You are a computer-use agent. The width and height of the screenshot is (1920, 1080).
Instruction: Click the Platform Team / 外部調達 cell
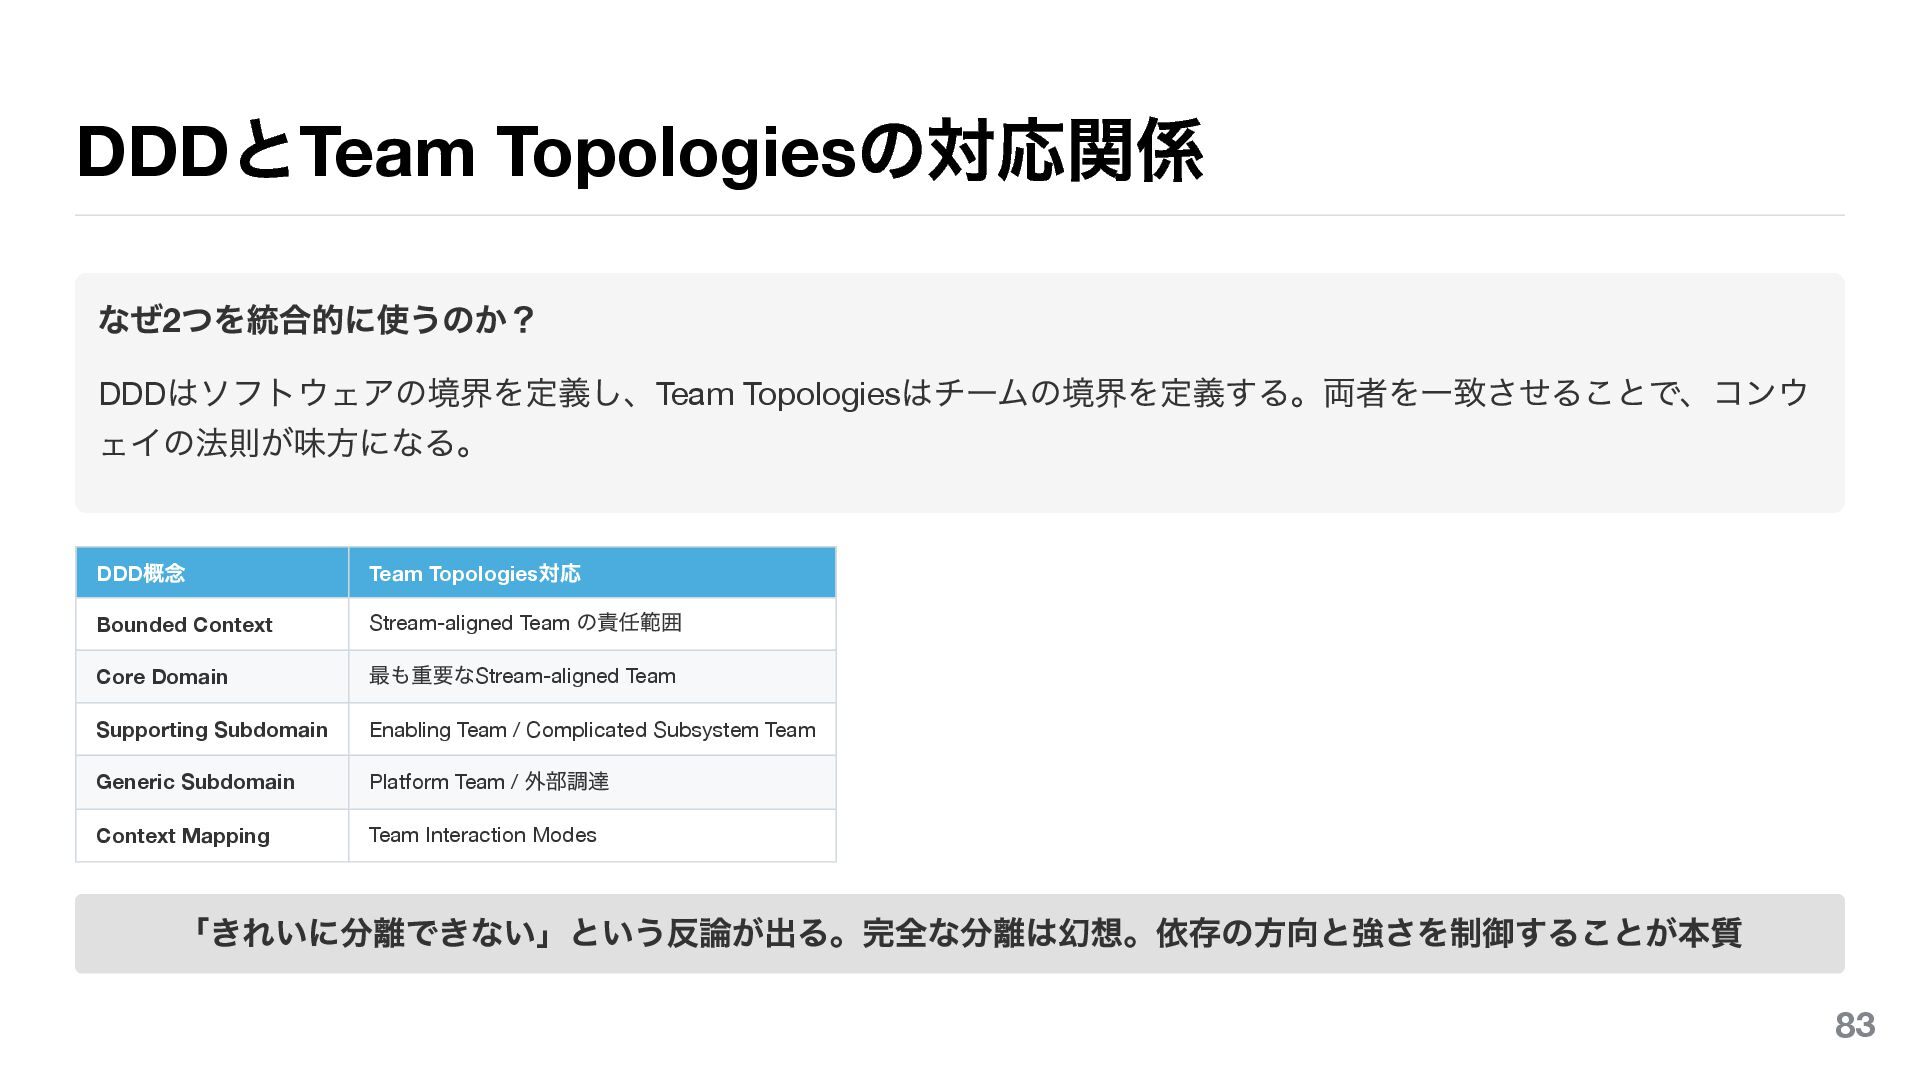[x=489, y=782]
